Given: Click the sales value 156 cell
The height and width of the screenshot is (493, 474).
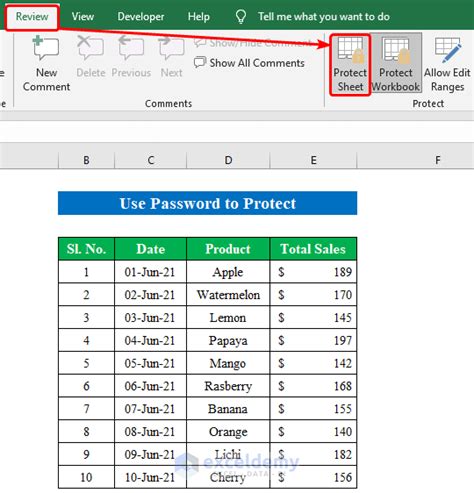Looking at the screenshot, I should coord(313,477).
